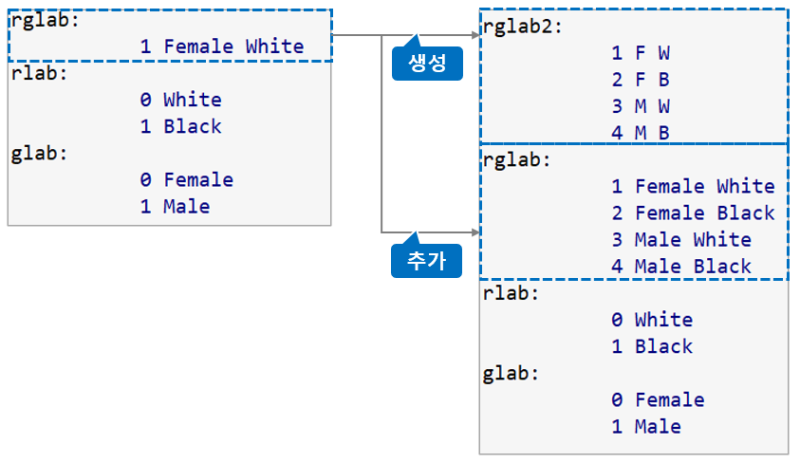This screenshot has width=800, height=463.
Task: Select the '2 F B' entry
Action: (640, 80)
